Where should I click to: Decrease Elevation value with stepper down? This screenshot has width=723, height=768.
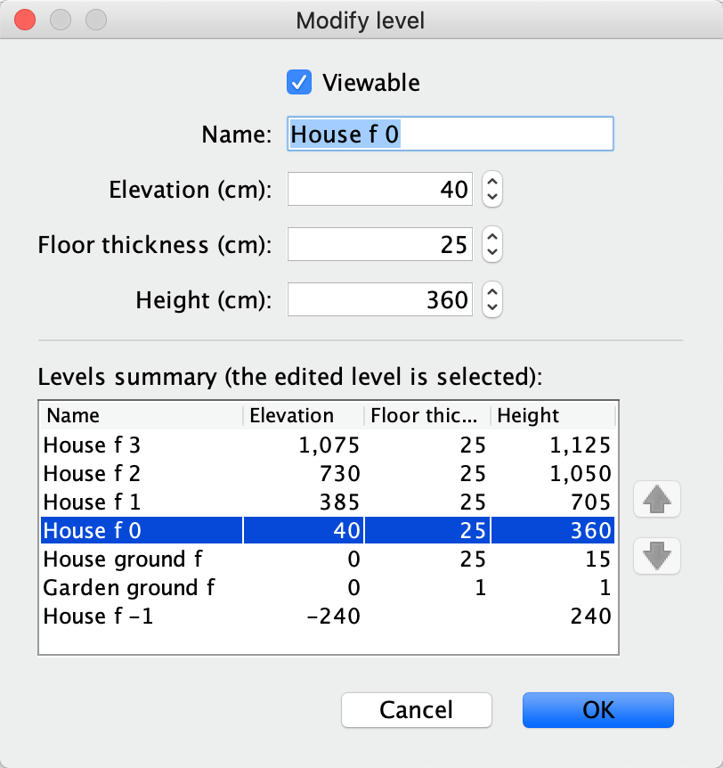coord(492,197)
